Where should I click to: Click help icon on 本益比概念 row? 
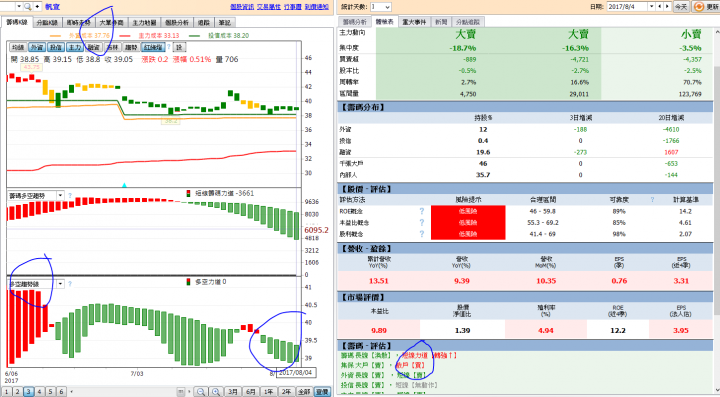[422, 223]
